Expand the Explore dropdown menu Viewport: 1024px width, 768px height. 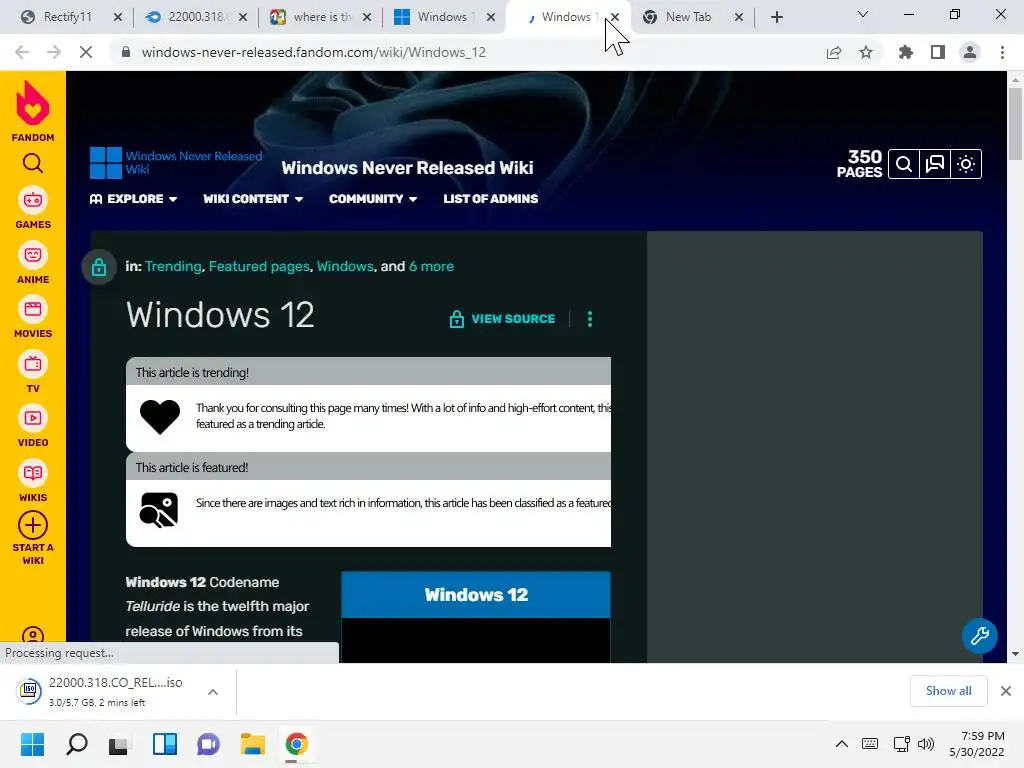pos(133,199)
